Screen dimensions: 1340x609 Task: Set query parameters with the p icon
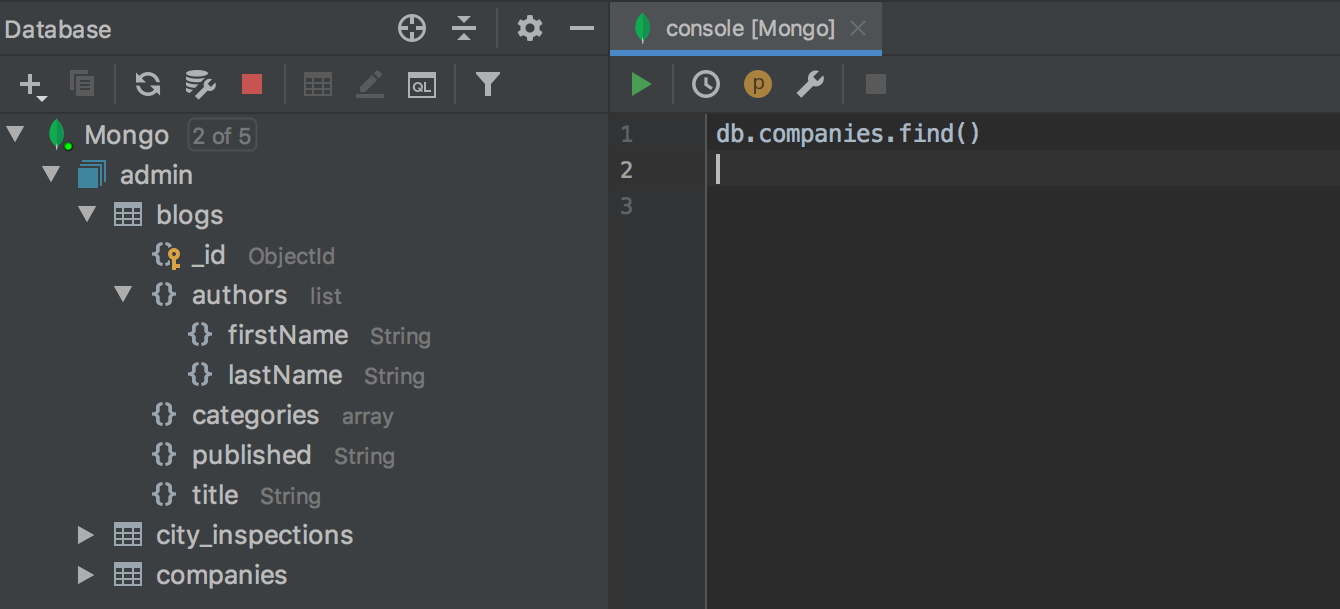click(758, 84)
